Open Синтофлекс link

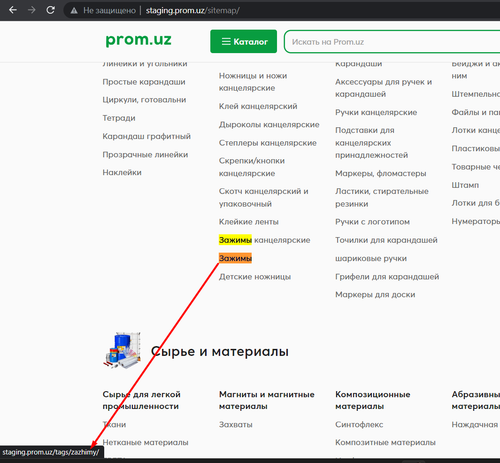coord(359,425)
